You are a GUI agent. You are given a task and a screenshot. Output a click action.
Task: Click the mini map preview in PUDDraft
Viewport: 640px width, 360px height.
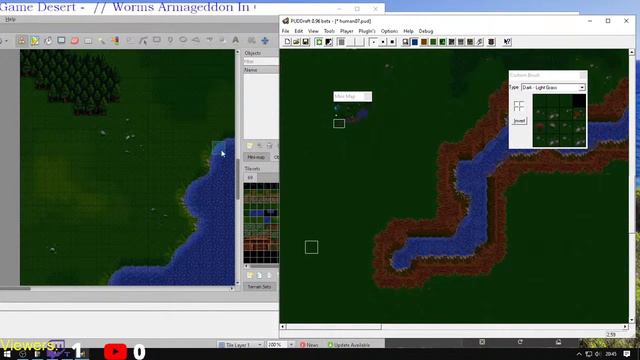tap(352, 116)
